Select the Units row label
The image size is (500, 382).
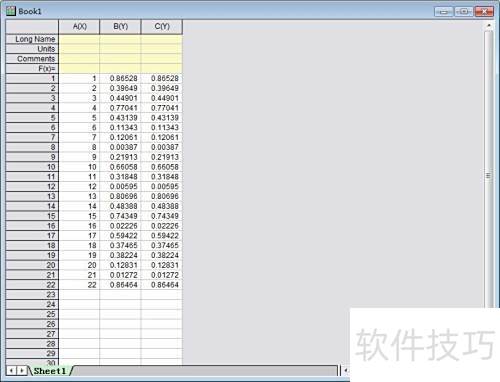(32, 49)
